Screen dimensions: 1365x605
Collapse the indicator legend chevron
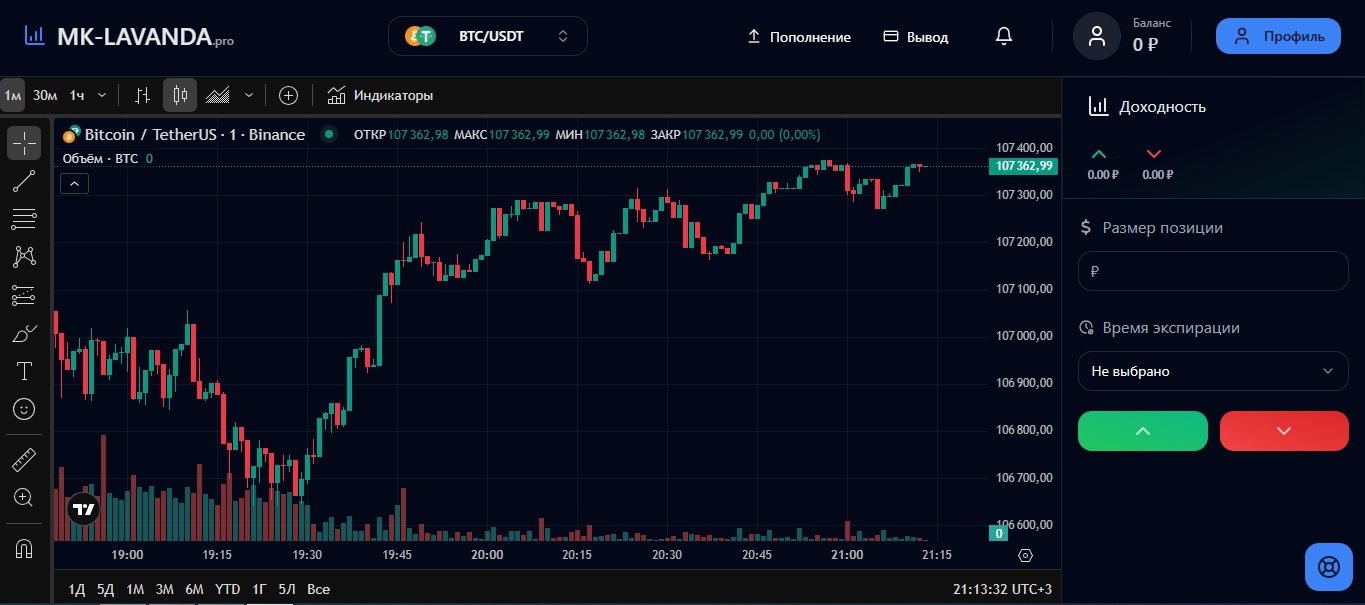coord(75,183)
